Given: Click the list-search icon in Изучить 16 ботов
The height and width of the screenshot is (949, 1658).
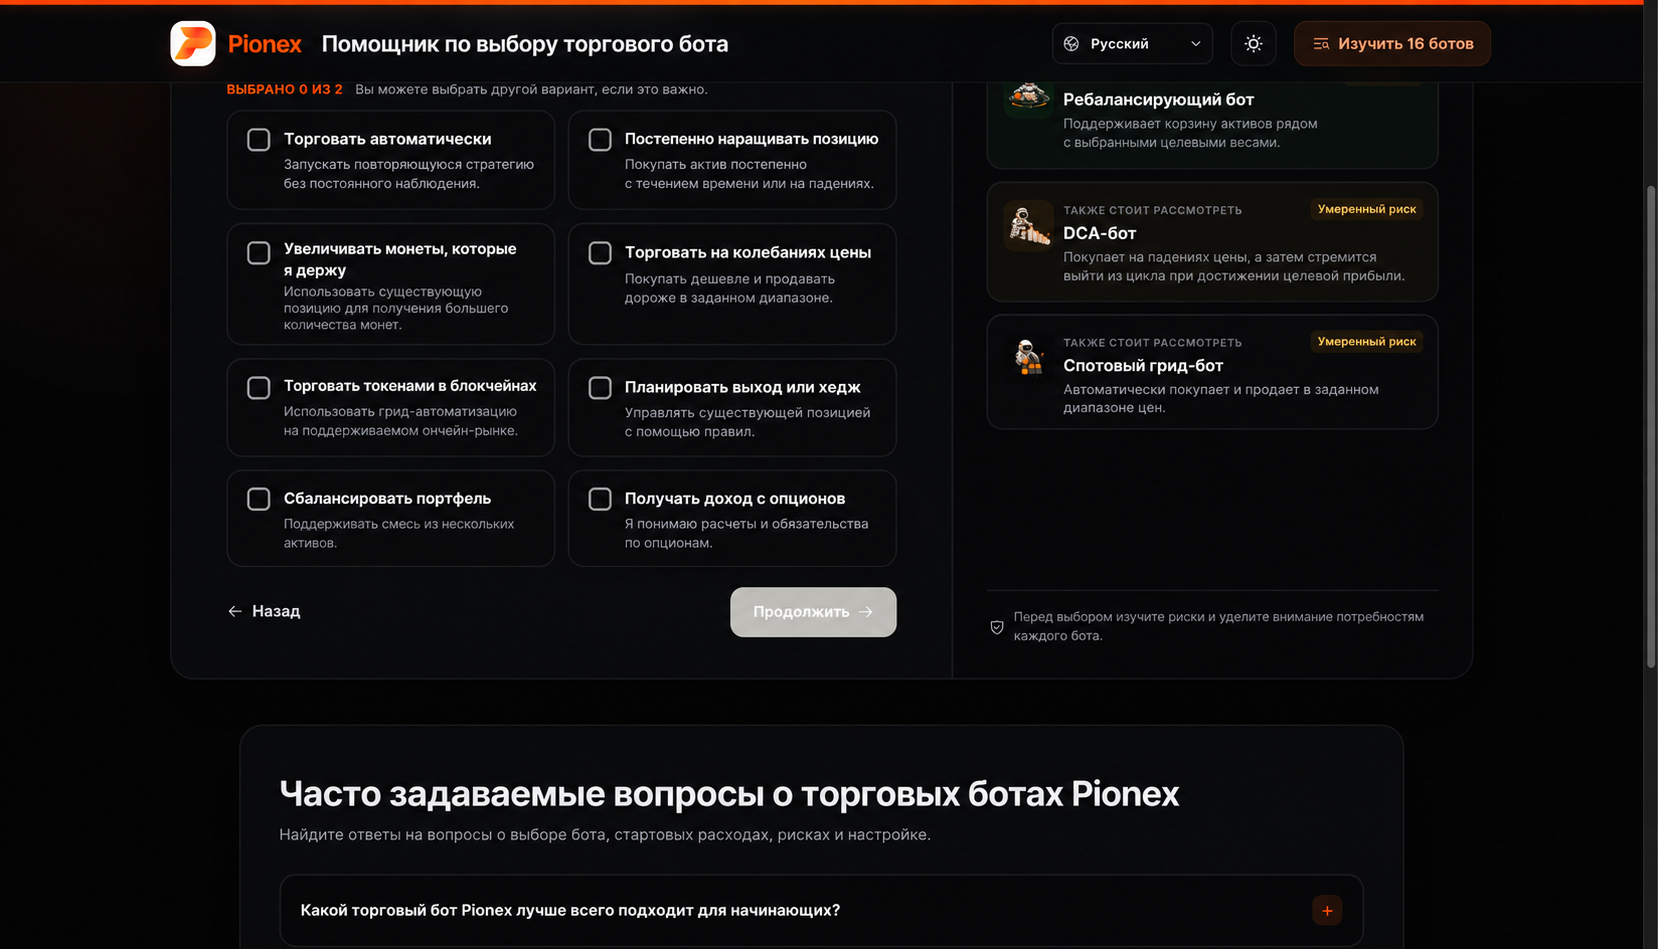Looking at the screenshot, I should tap(1321, 44).
